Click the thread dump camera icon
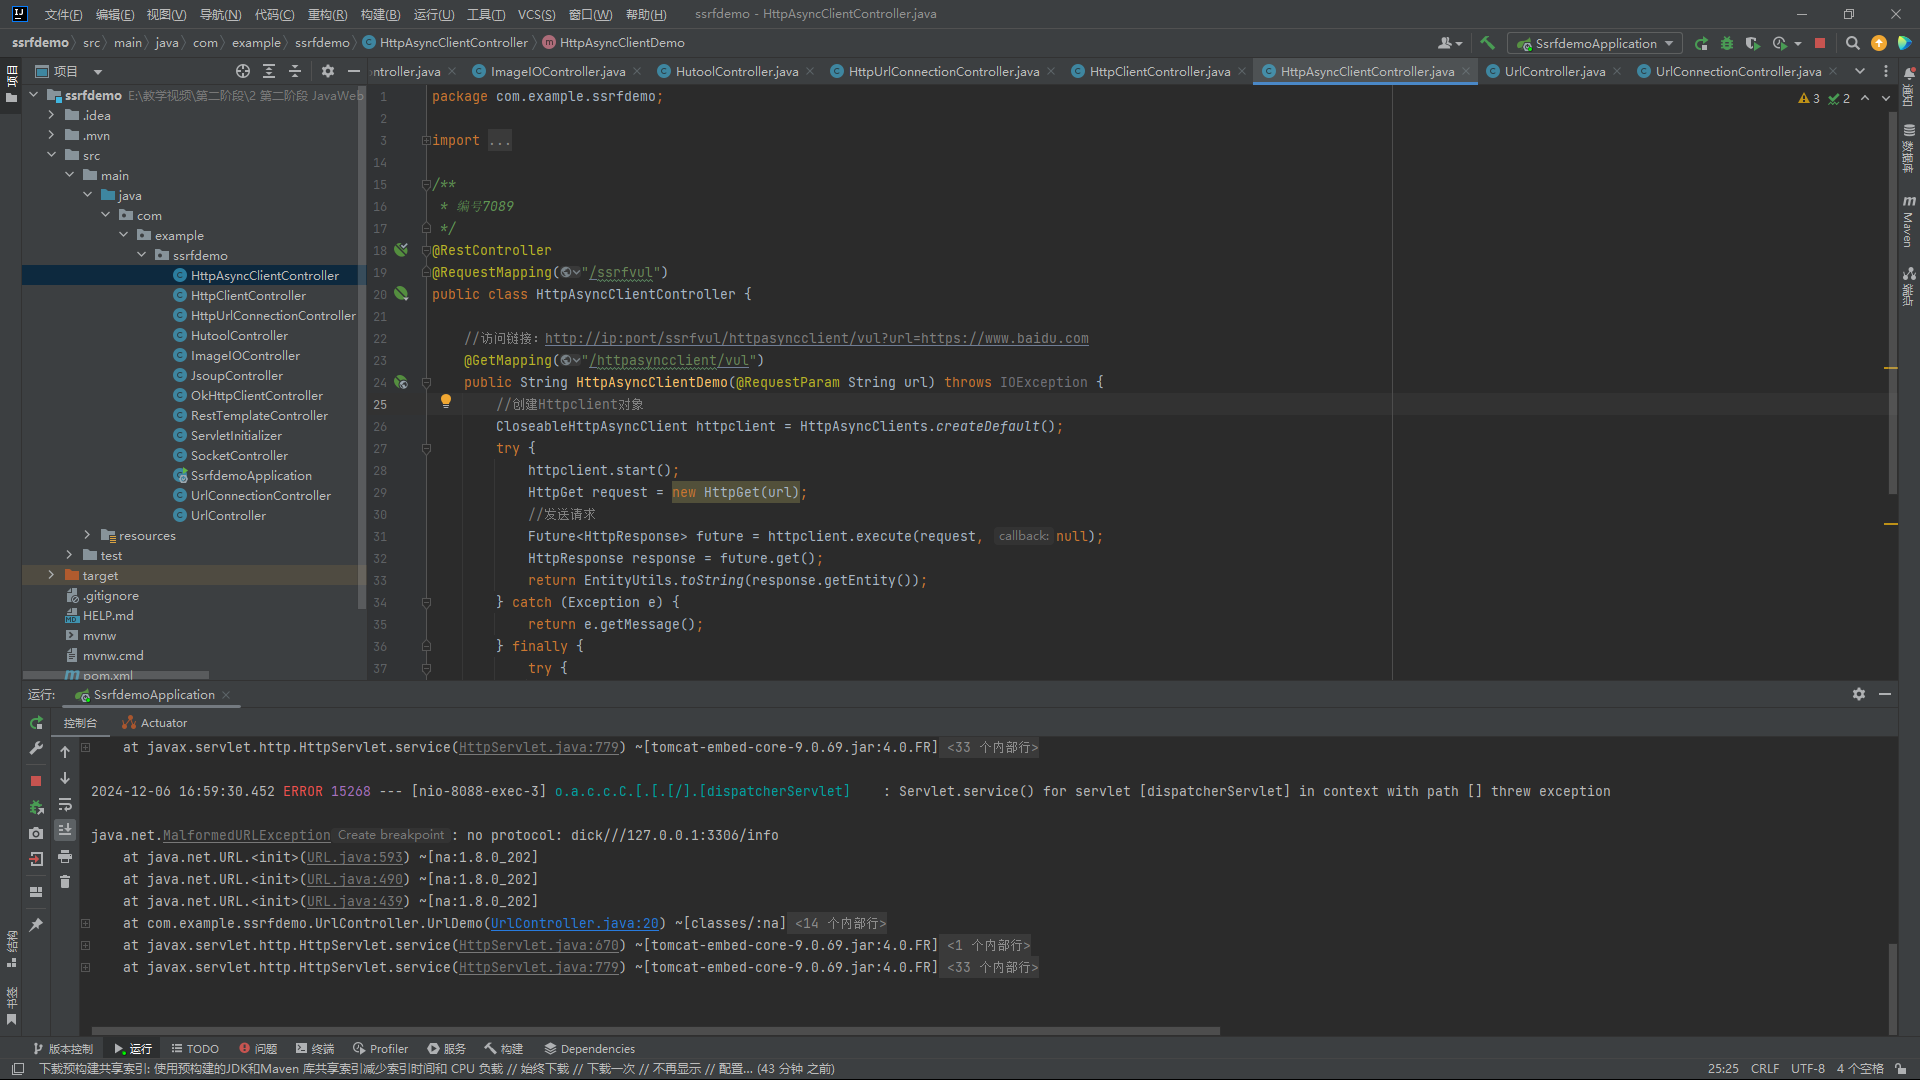Image resolution: width=1920 pixels, height=1080 pixels. click(36, 833)
